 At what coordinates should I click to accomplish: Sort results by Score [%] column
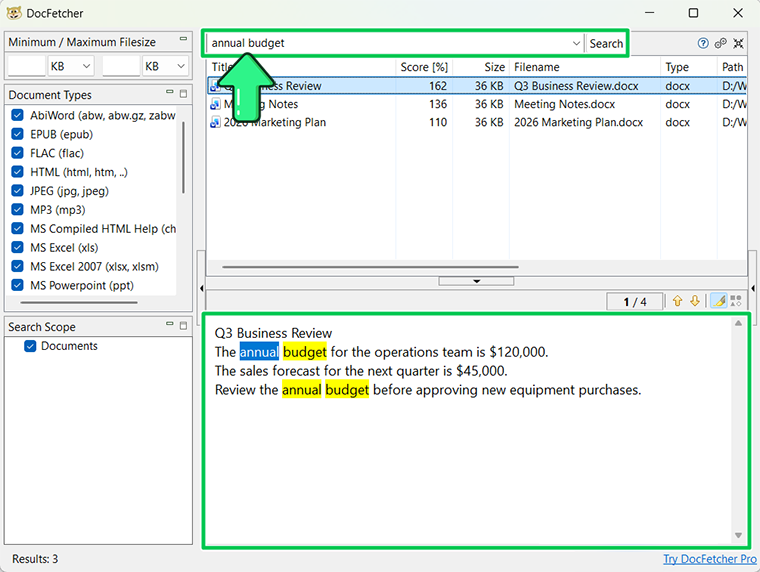coord(424,67)
